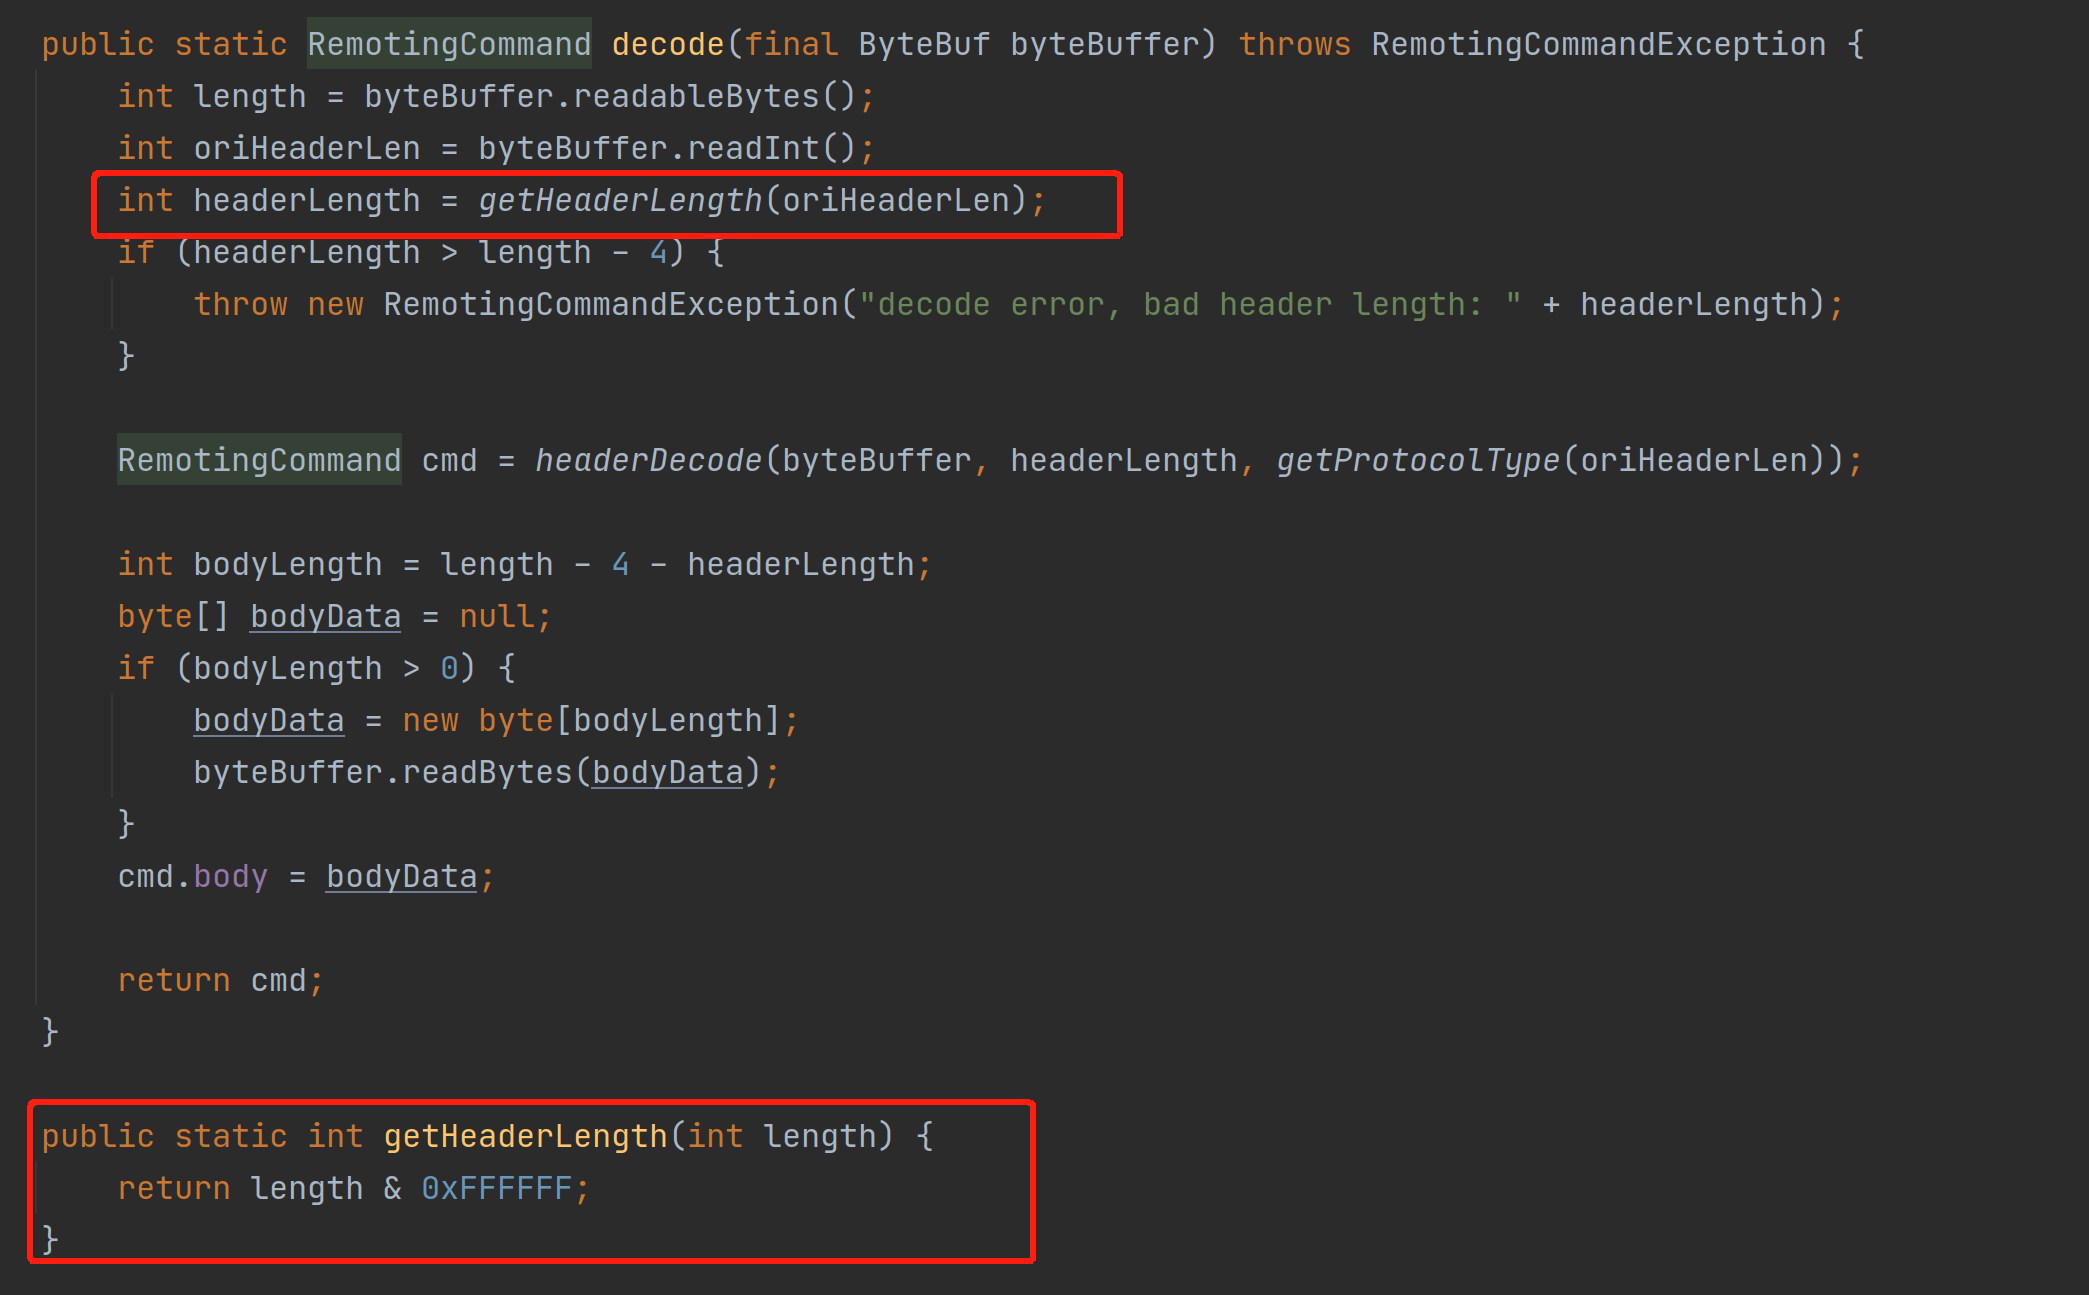Click the ByteBuf parameter type
This screenshot has width=2089, height=1295.
click(x=923, y=44)
